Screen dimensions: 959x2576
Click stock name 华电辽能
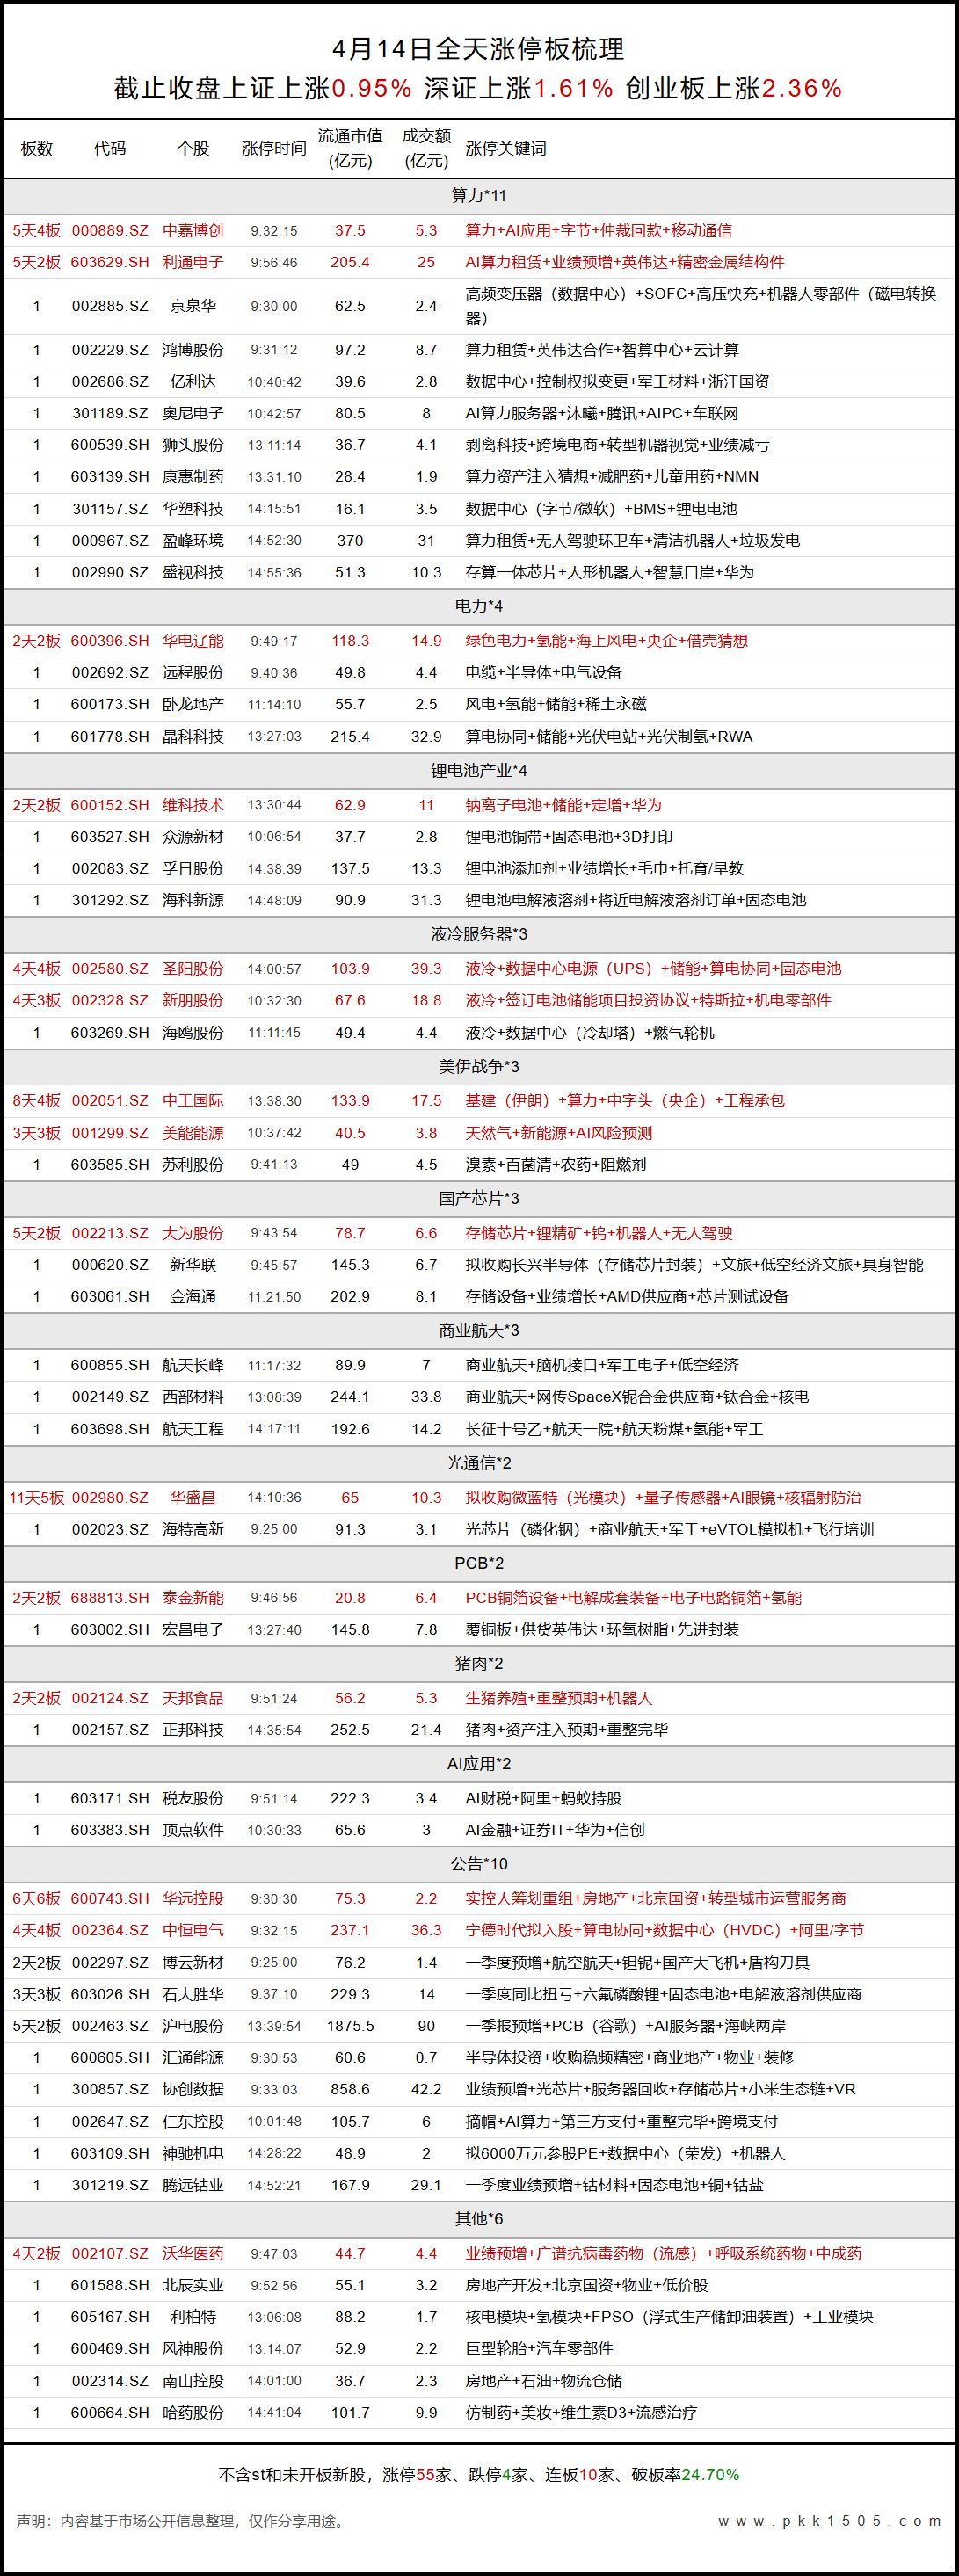point(193,641)
